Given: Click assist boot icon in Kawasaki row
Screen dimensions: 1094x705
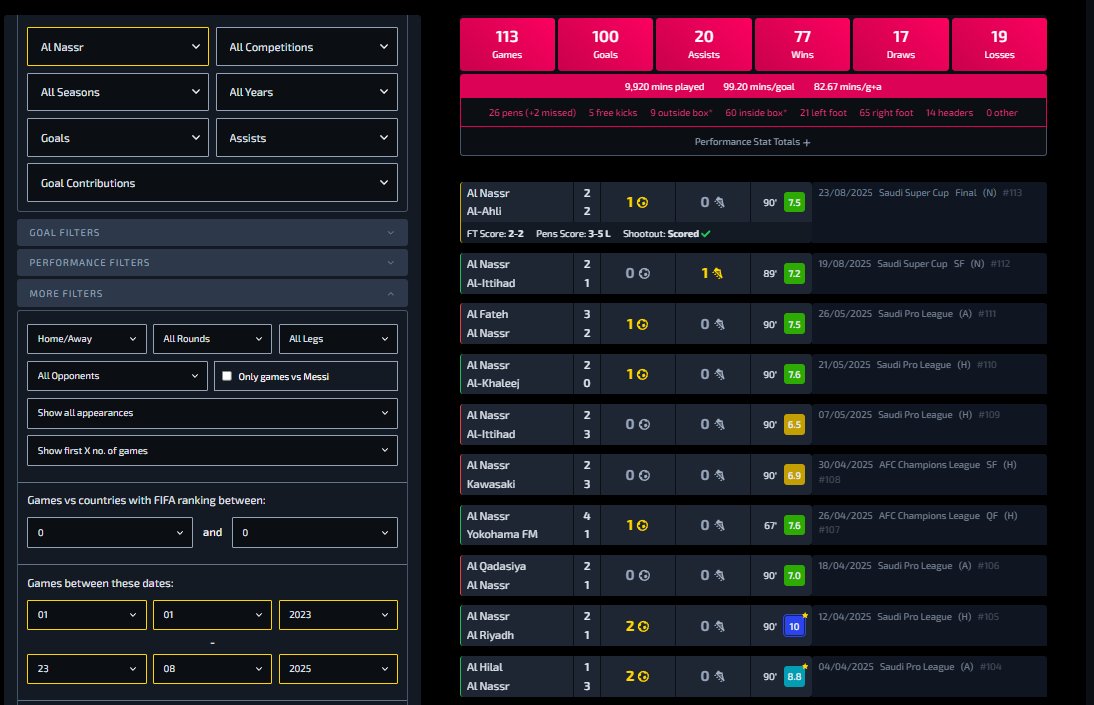Looking at the screenshot, I should pyautogui.click(x=719, y=475).
